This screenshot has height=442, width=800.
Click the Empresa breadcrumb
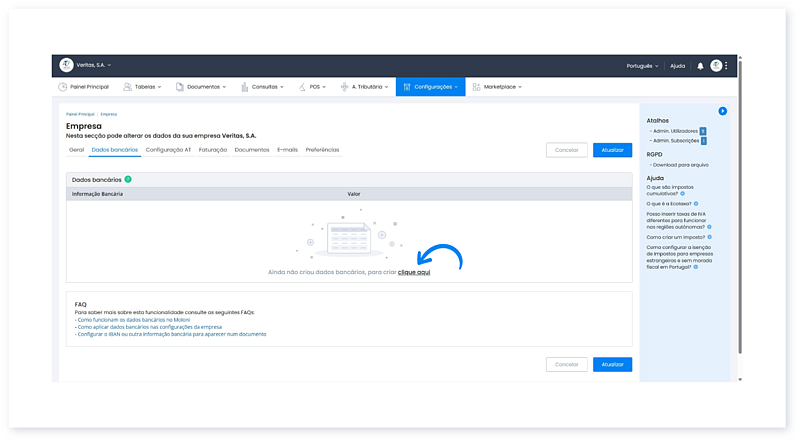pos(109,114)
